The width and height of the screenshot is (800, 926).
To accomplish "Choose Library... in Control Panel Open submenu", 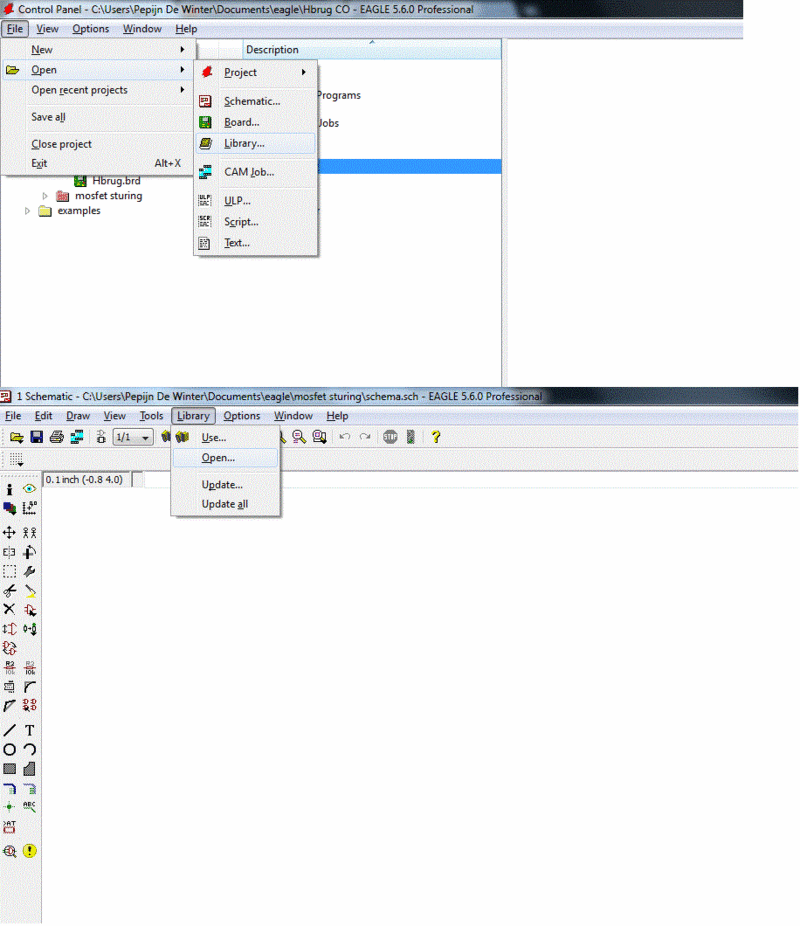I will [x=256, y=144].
